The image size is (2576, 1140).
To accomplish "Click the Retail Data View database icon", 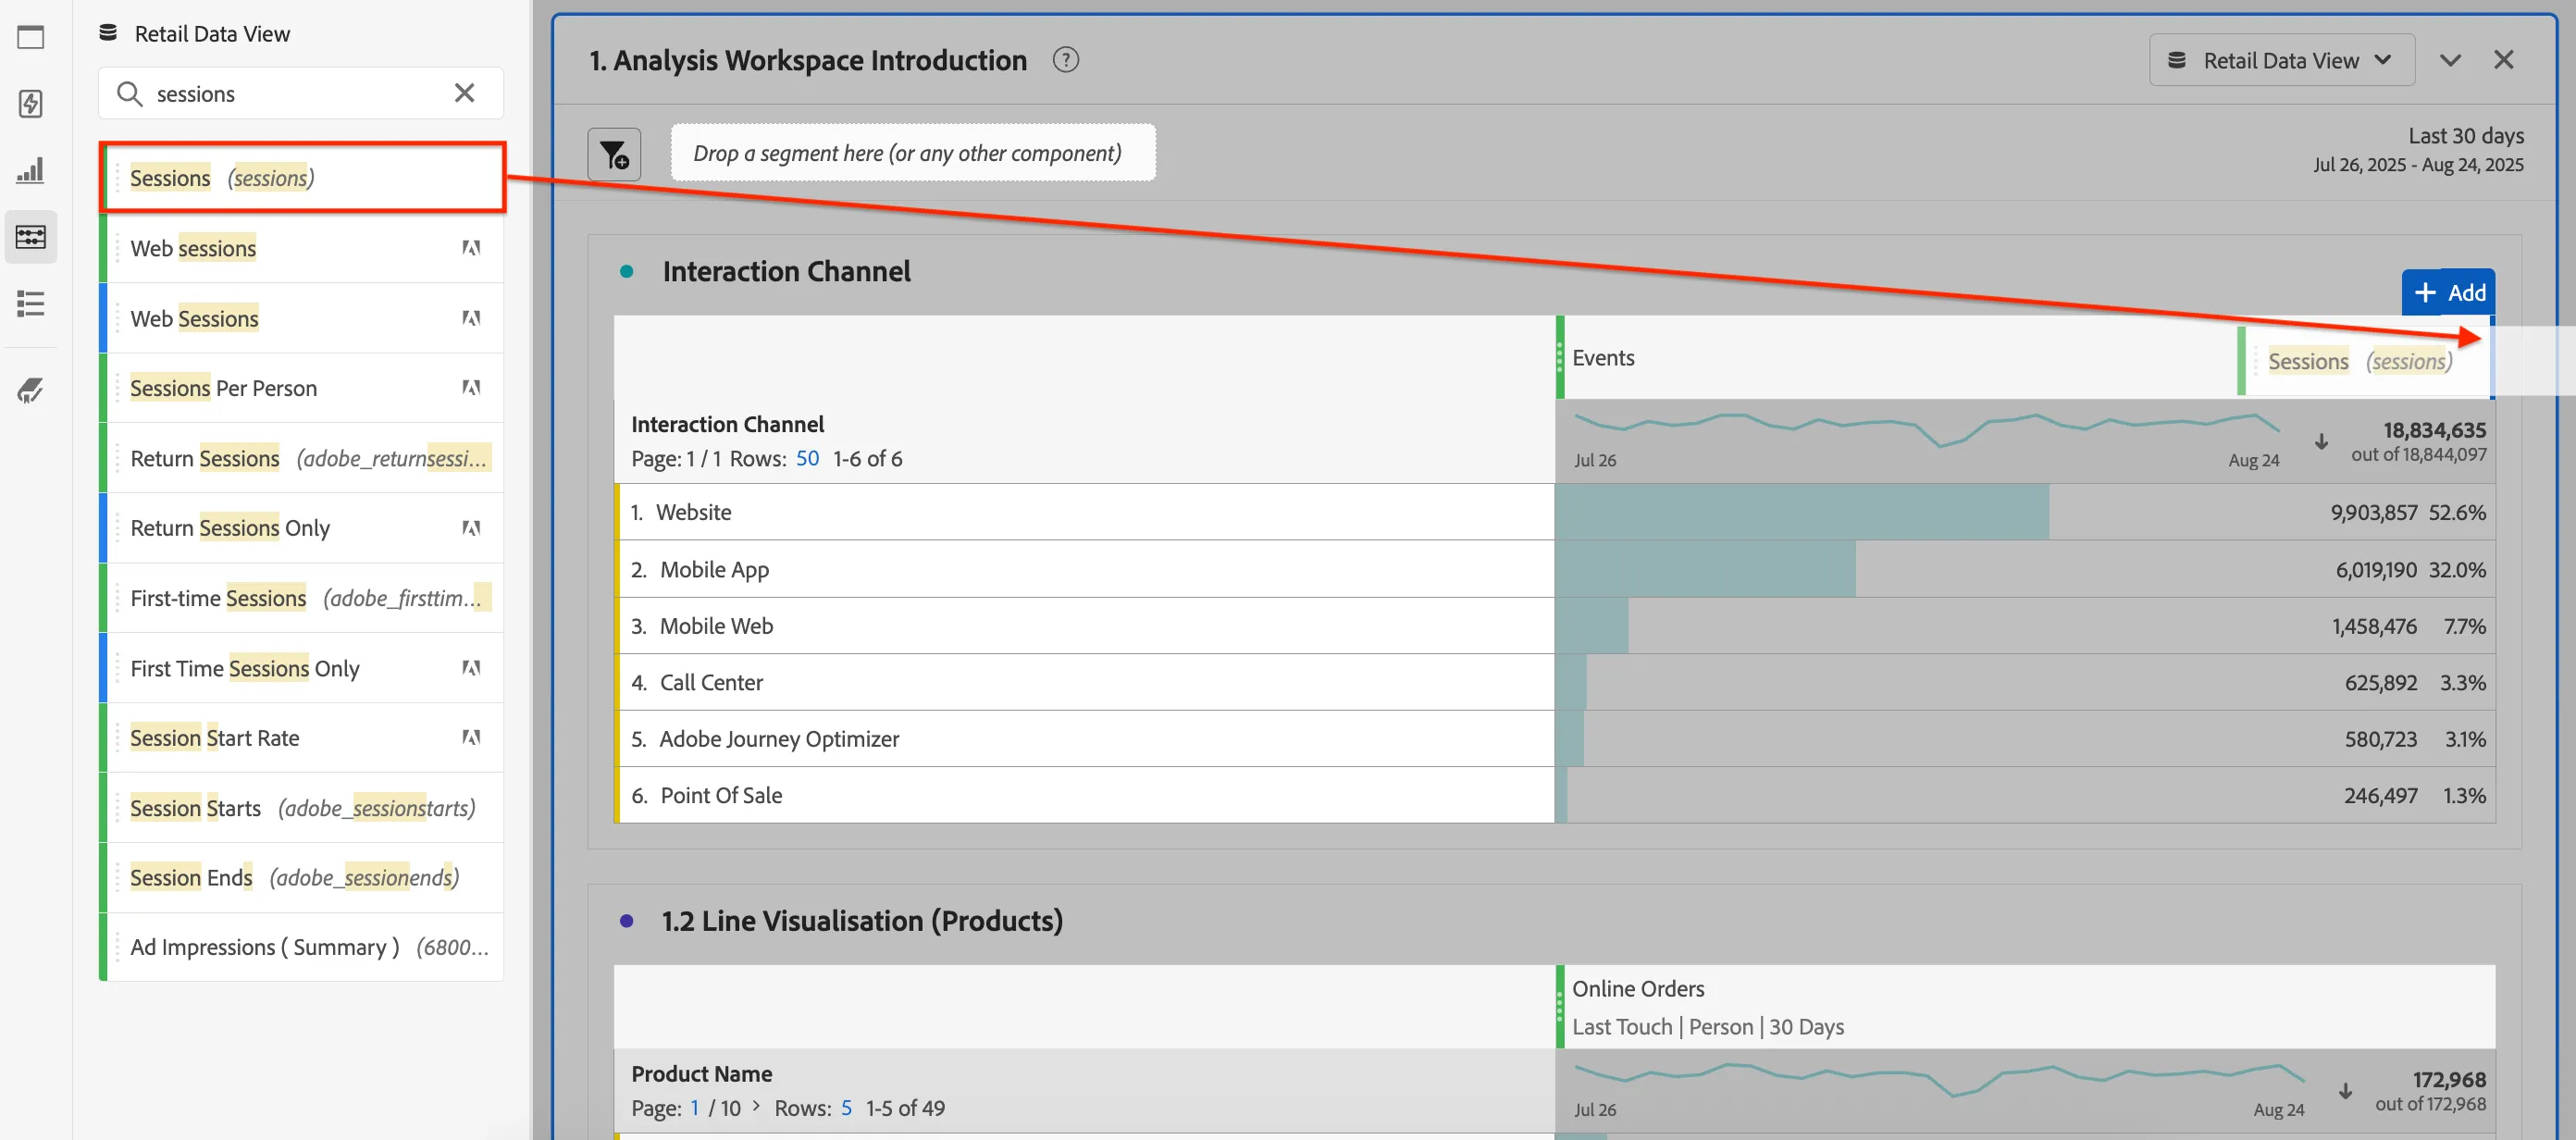I will click(x=108, y=34).
